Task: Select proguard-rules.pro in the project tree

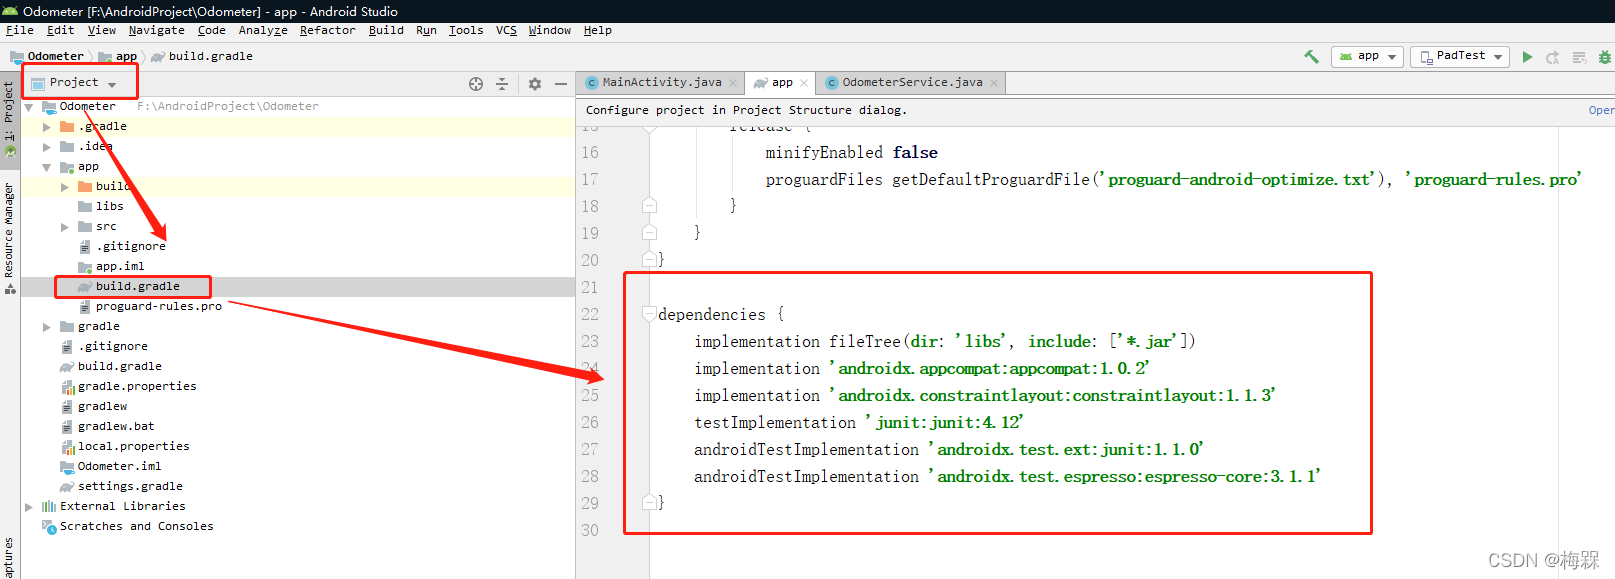Action: [x=158, y=306]
